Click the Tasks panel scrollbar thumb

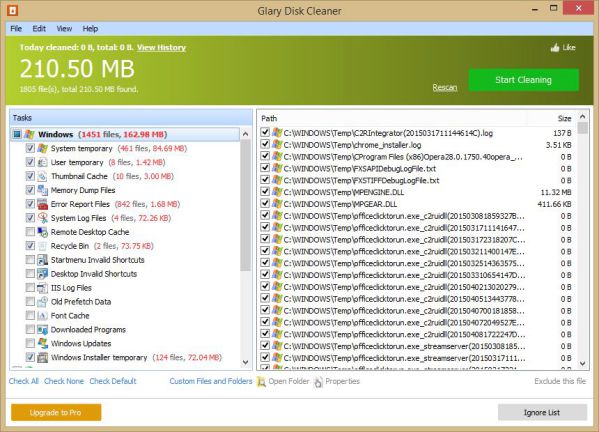[x=245, y=205]
